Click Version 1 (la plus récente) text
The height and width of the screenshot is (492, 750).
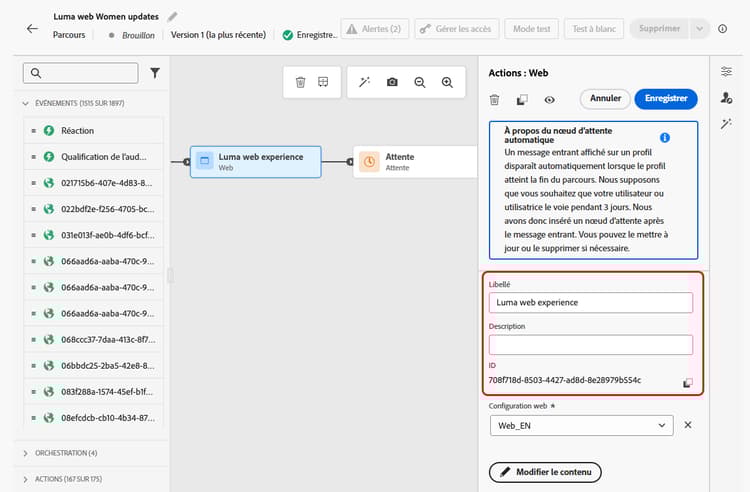point(218,35)
